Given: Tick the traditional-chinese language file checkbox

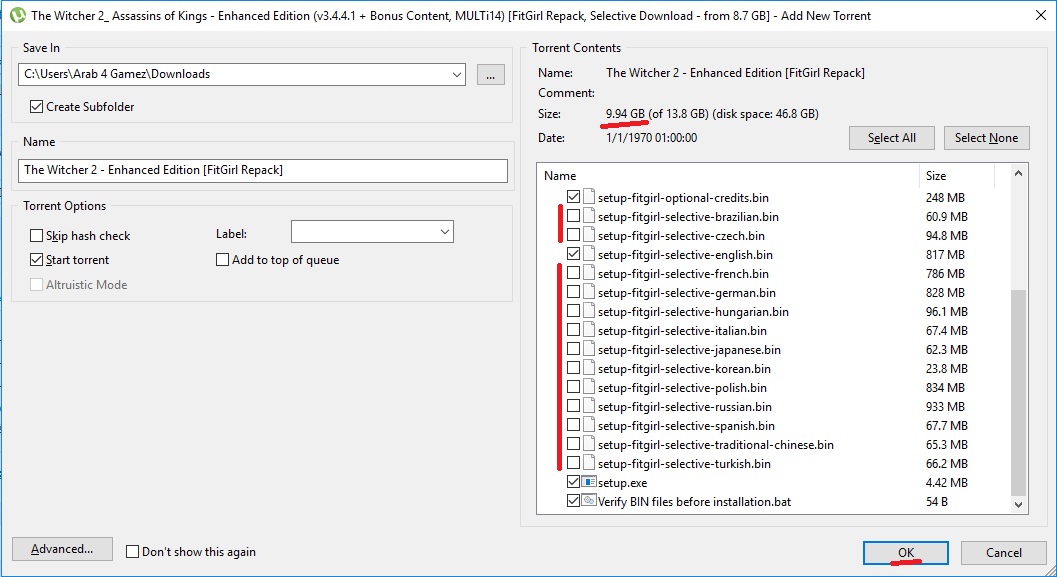Looking at the screenshot, I should [573, 444].
